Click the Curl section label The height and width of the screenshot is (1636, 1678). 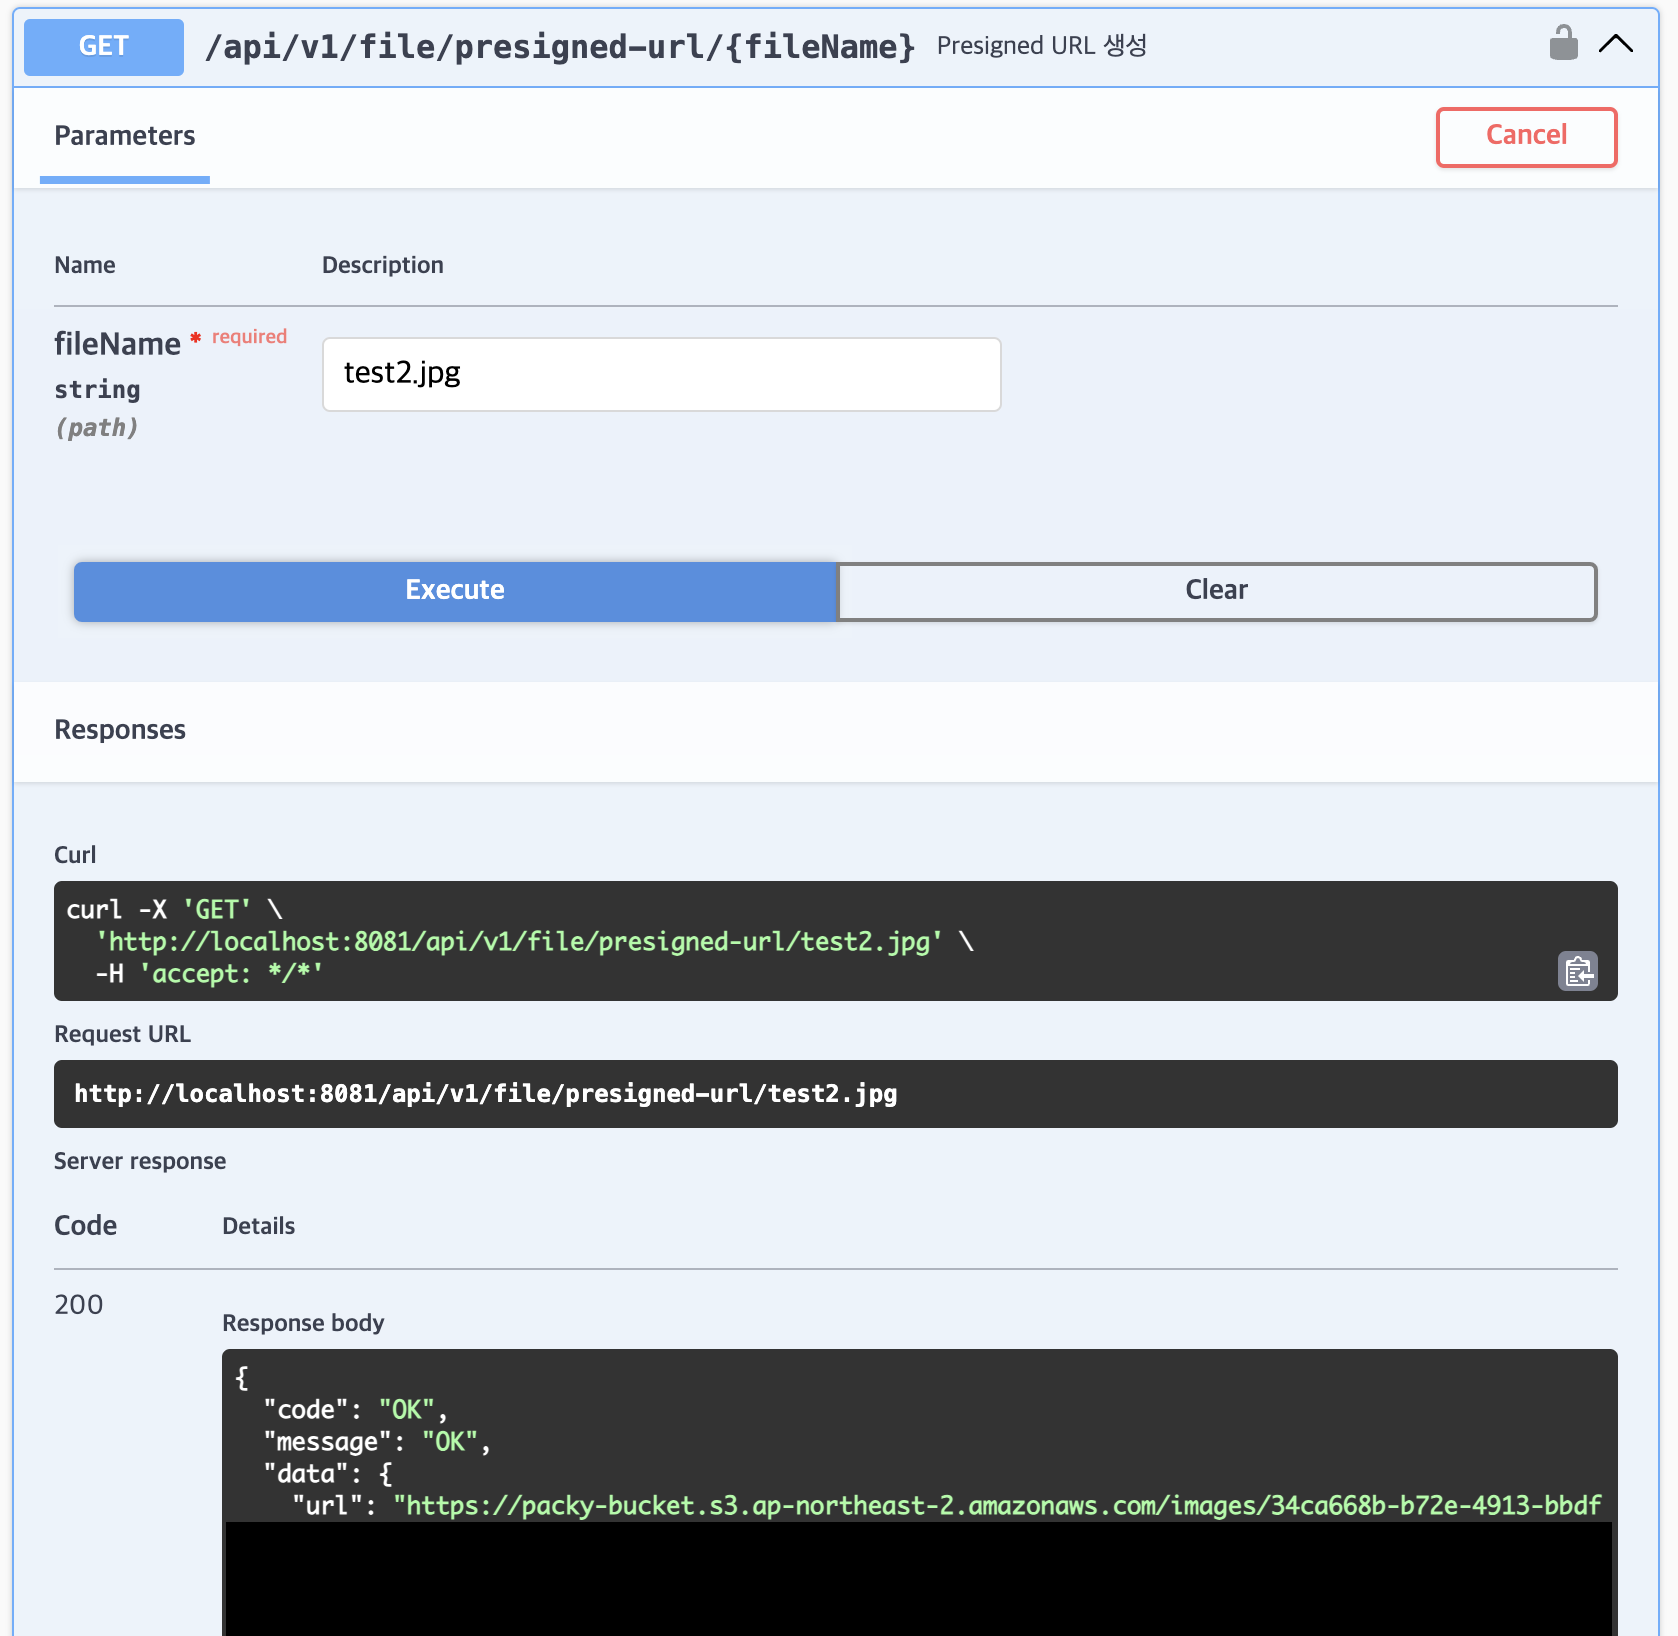[x=75, y=855]
